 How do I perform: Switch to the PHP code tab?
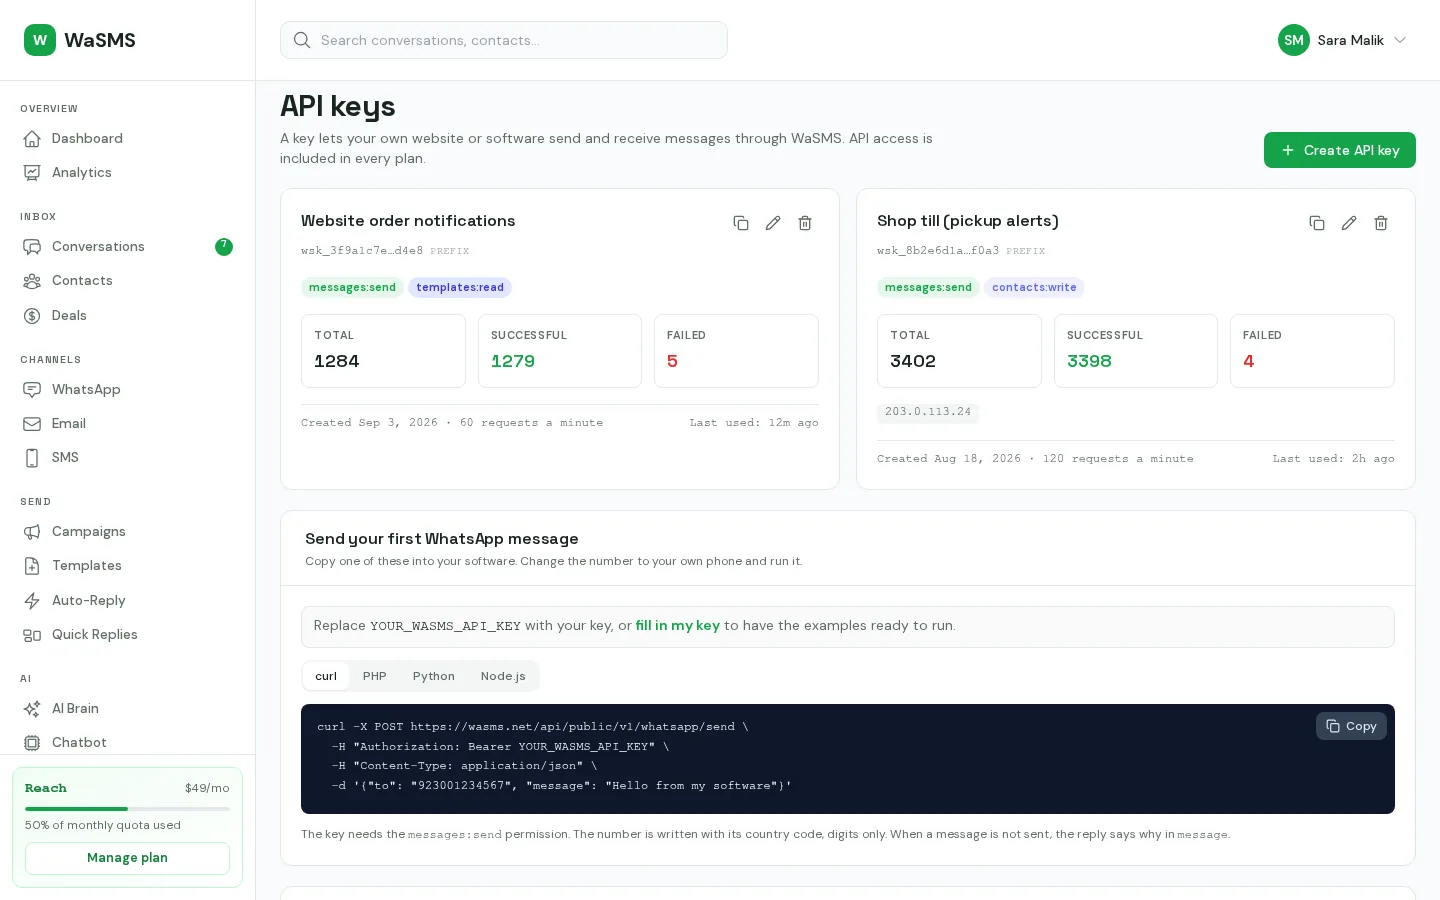point(375,676)
